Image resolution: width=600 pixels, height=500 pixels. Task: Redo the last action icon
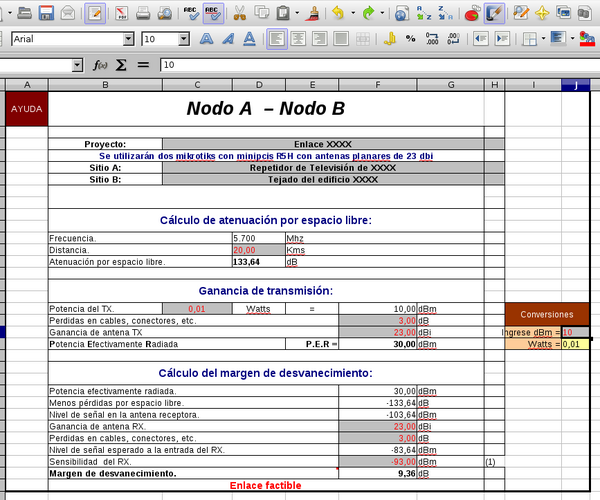coord(368,13)
